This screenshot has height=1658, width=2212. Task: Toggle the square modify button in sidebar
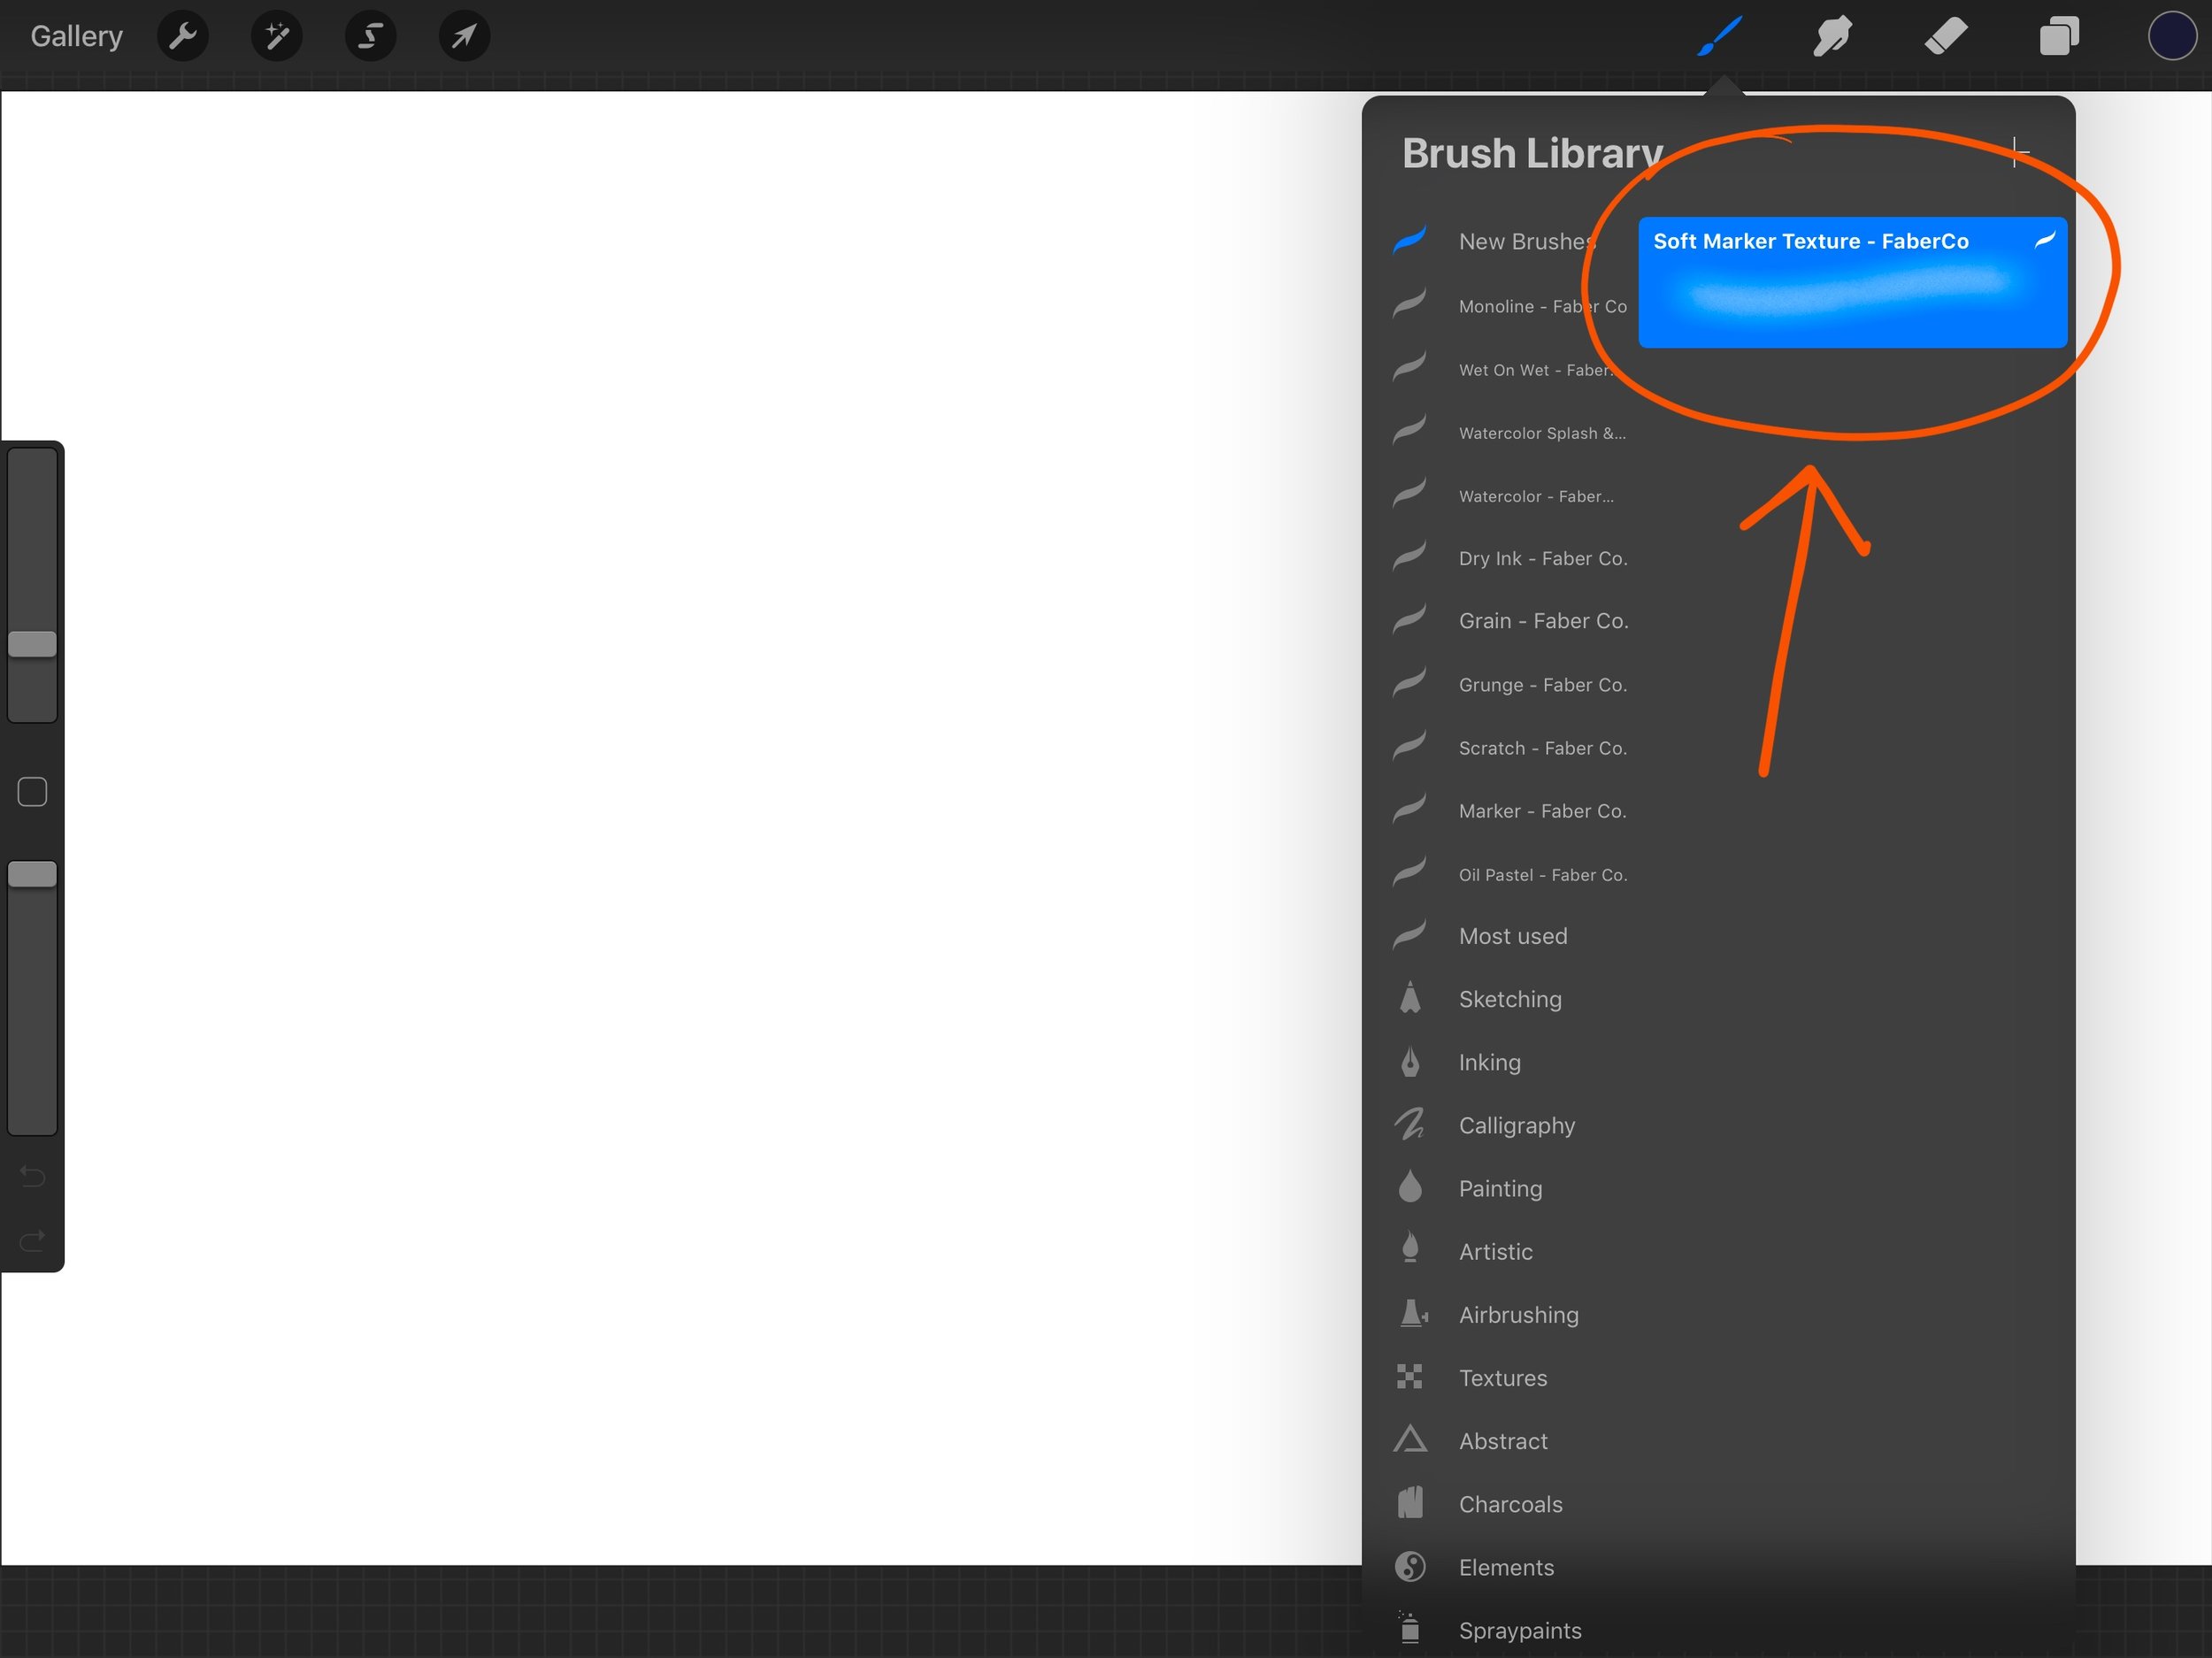click(32, 792)
